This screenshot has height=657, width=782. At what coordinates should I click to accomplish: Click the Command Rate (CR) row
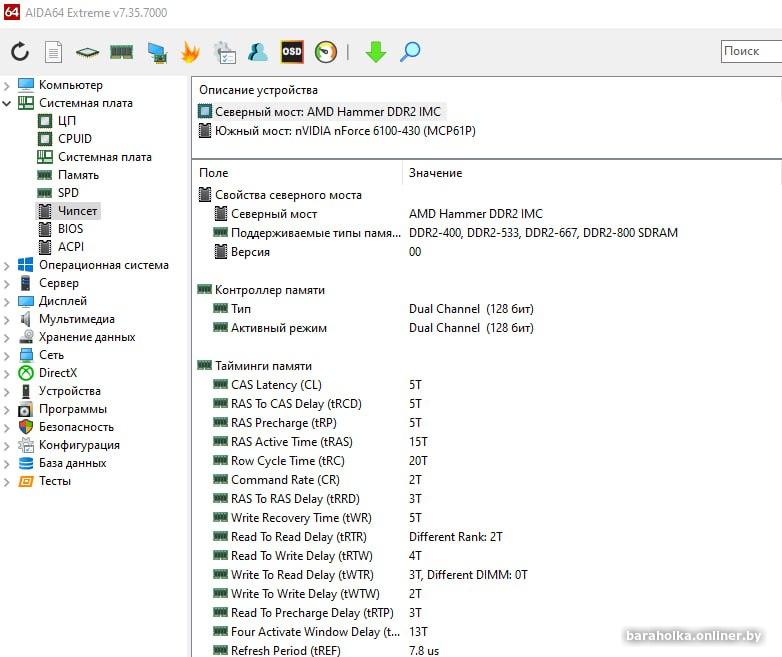285,479
